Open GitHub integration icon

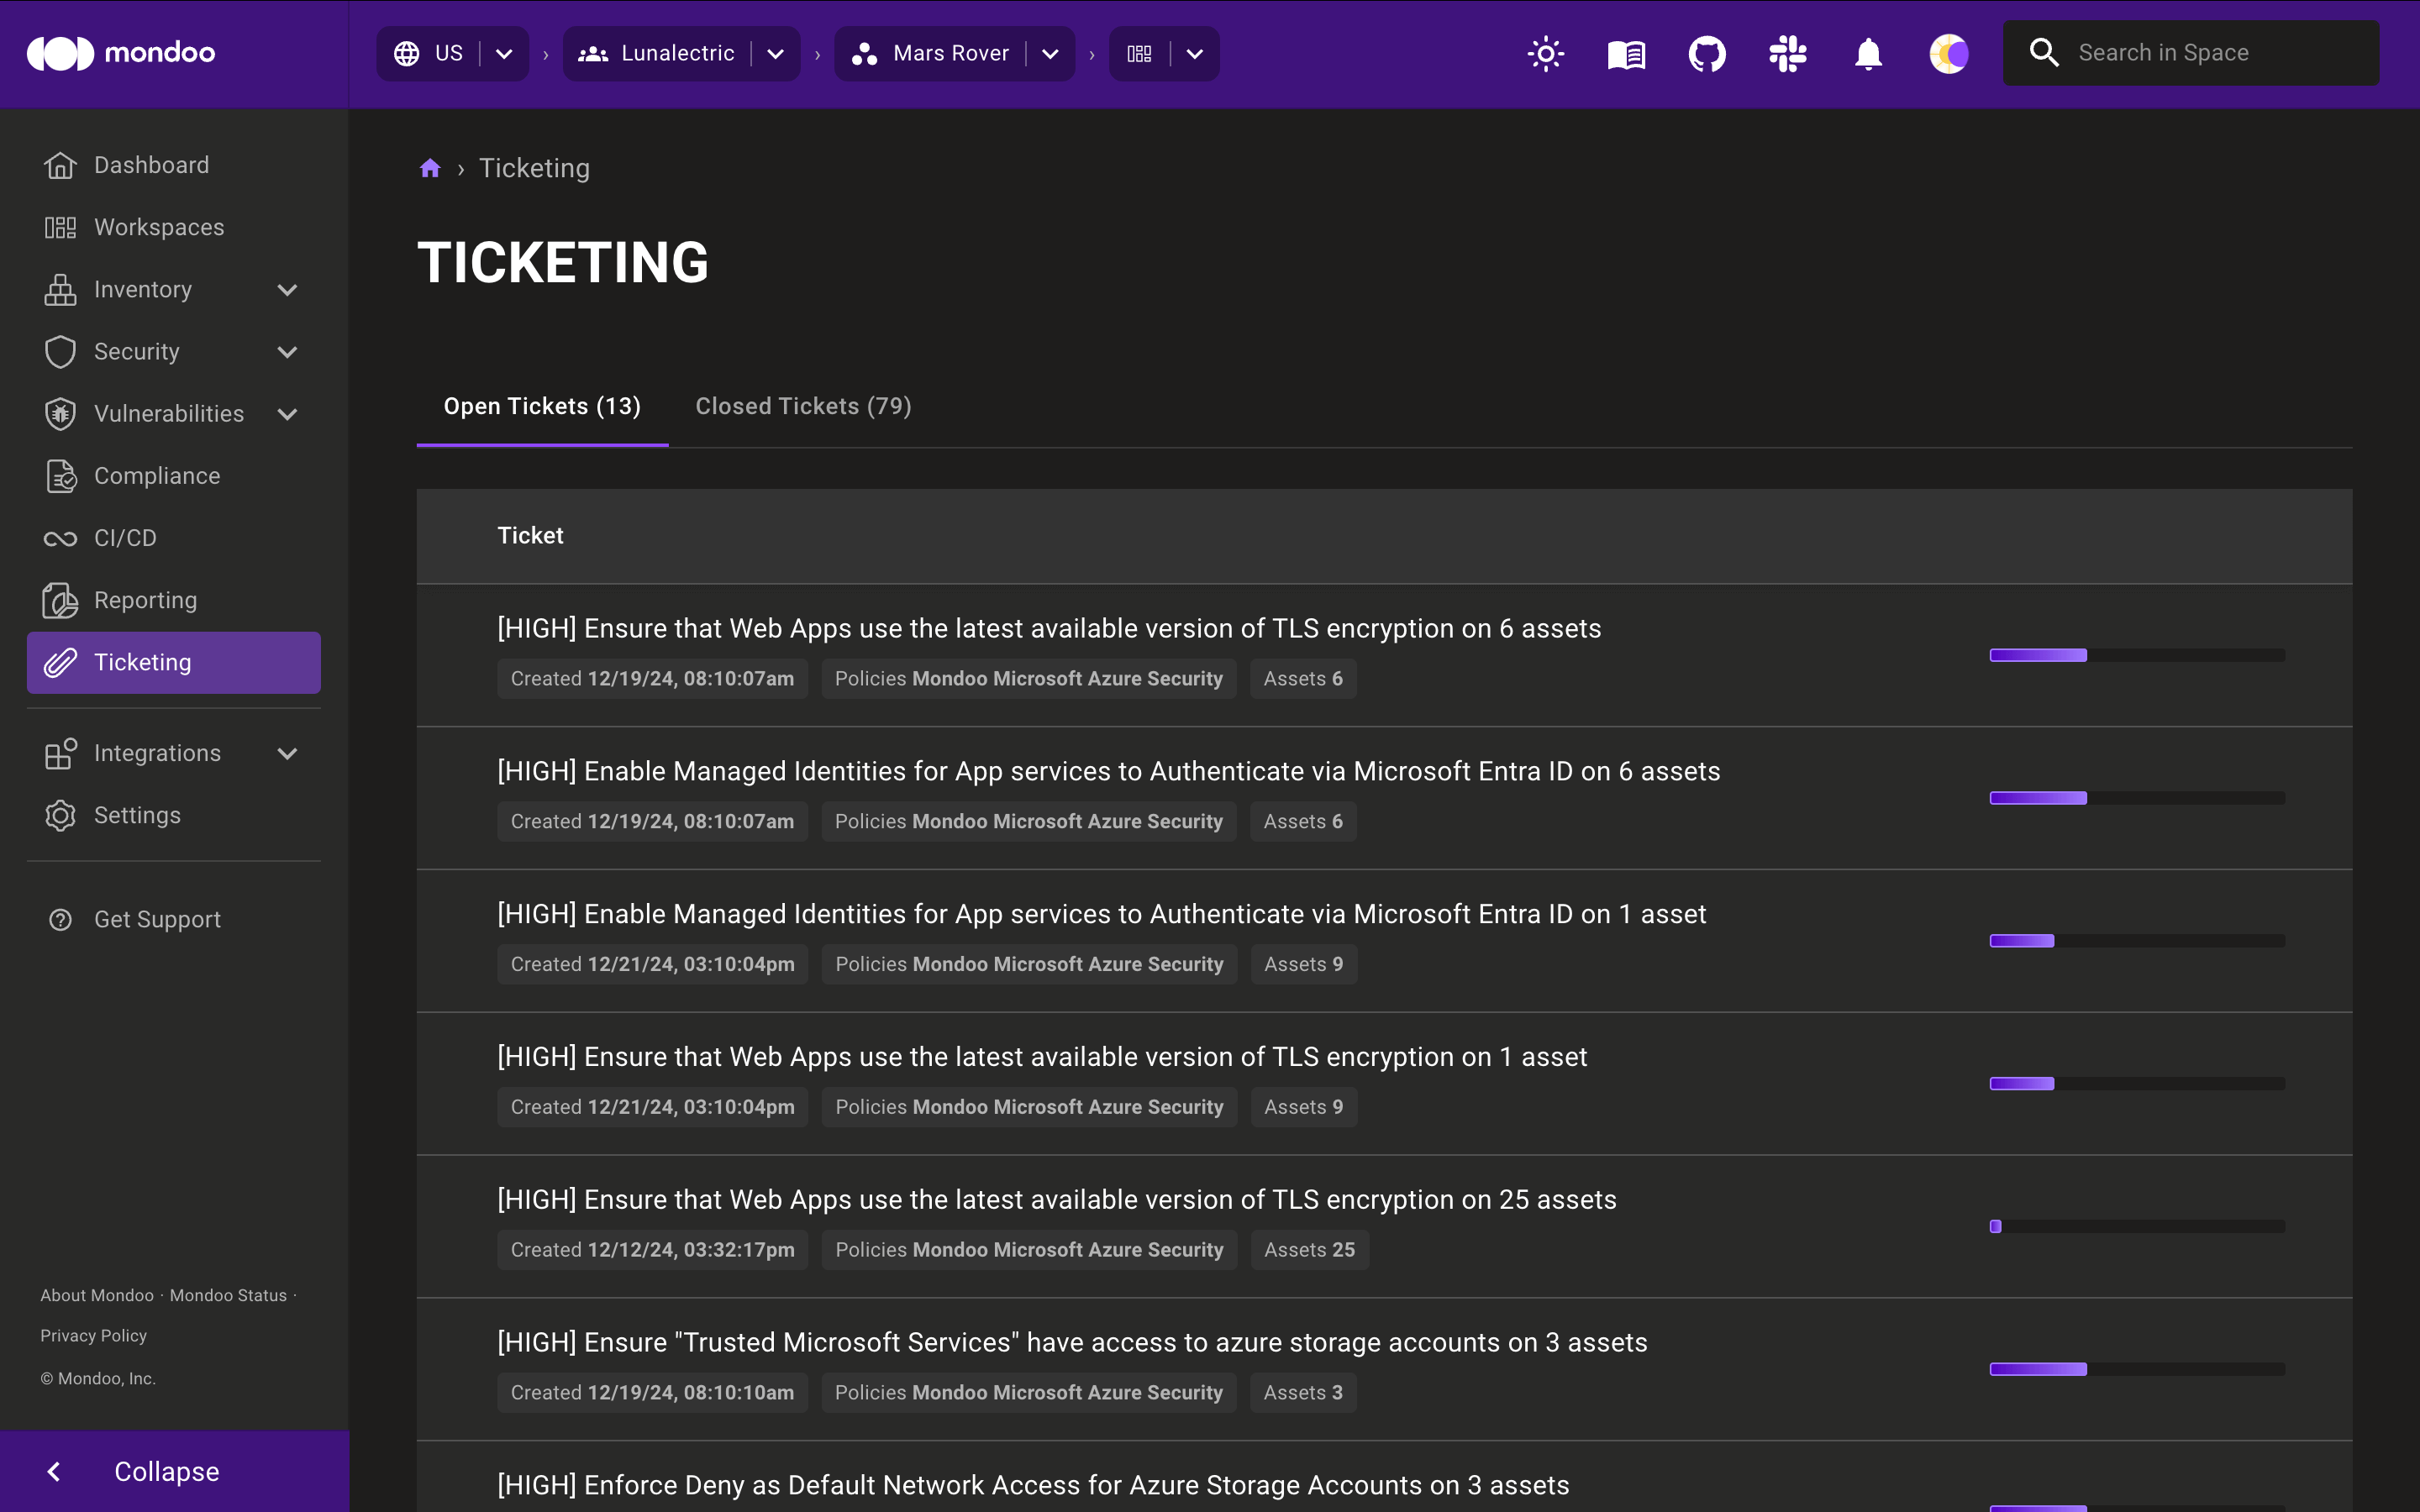click(1706, 54)
